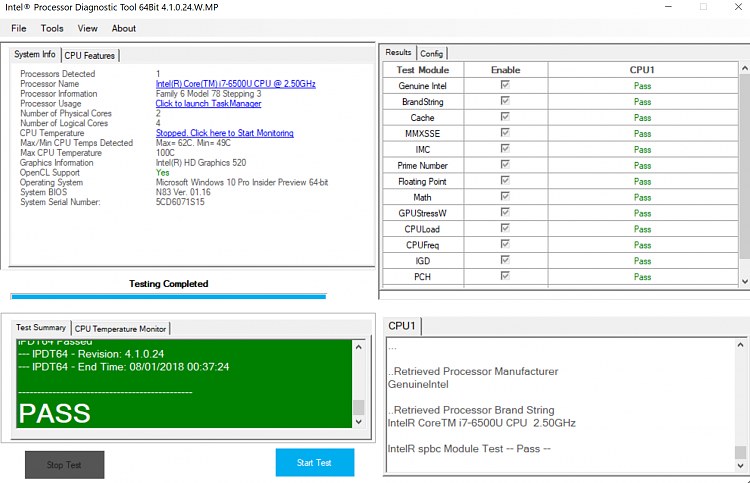This screenshot has width=750, height=483.
Task: Click the Prime Number module name cell
Action: tap(423, 165)
